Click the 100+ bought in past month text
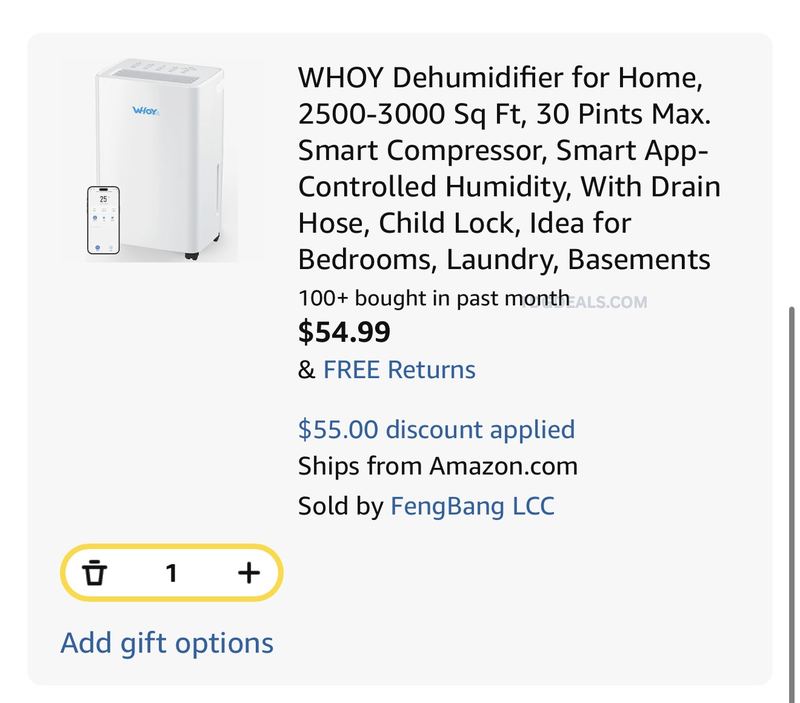This screenshot has height=703, width=800. point(434,298)
